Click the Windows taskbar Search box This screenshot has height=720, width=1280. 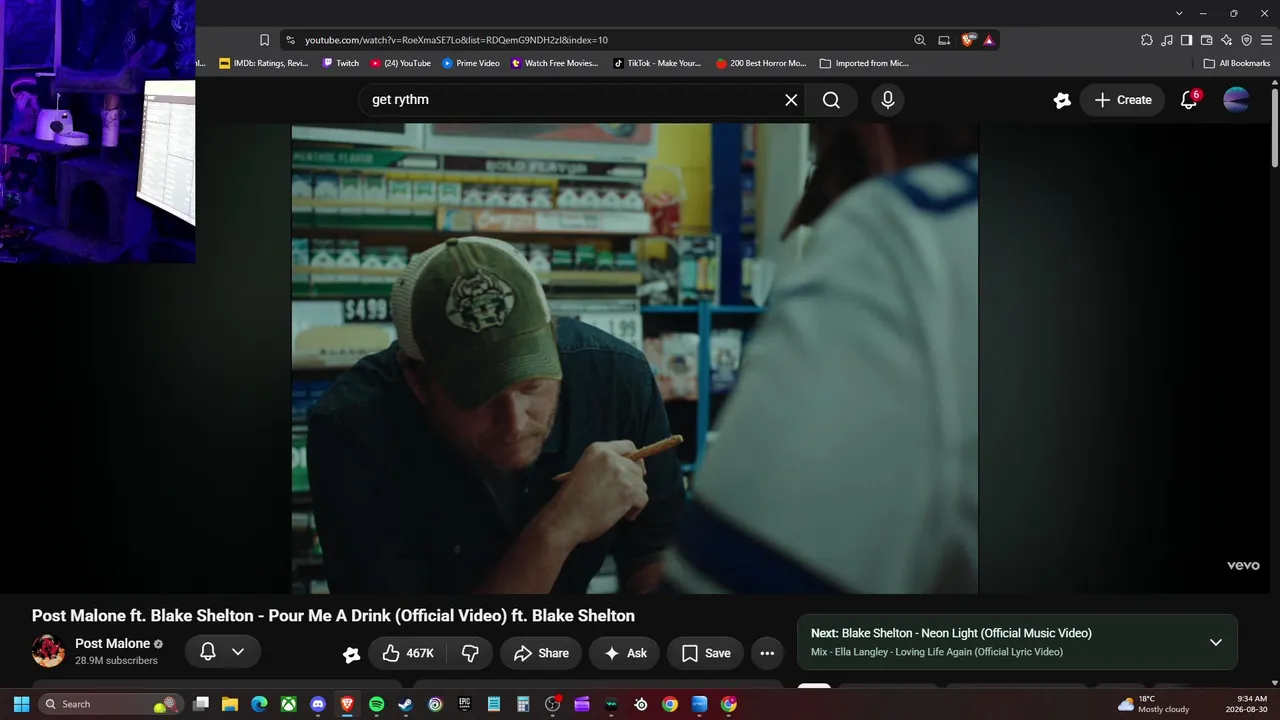coord(112,704)
